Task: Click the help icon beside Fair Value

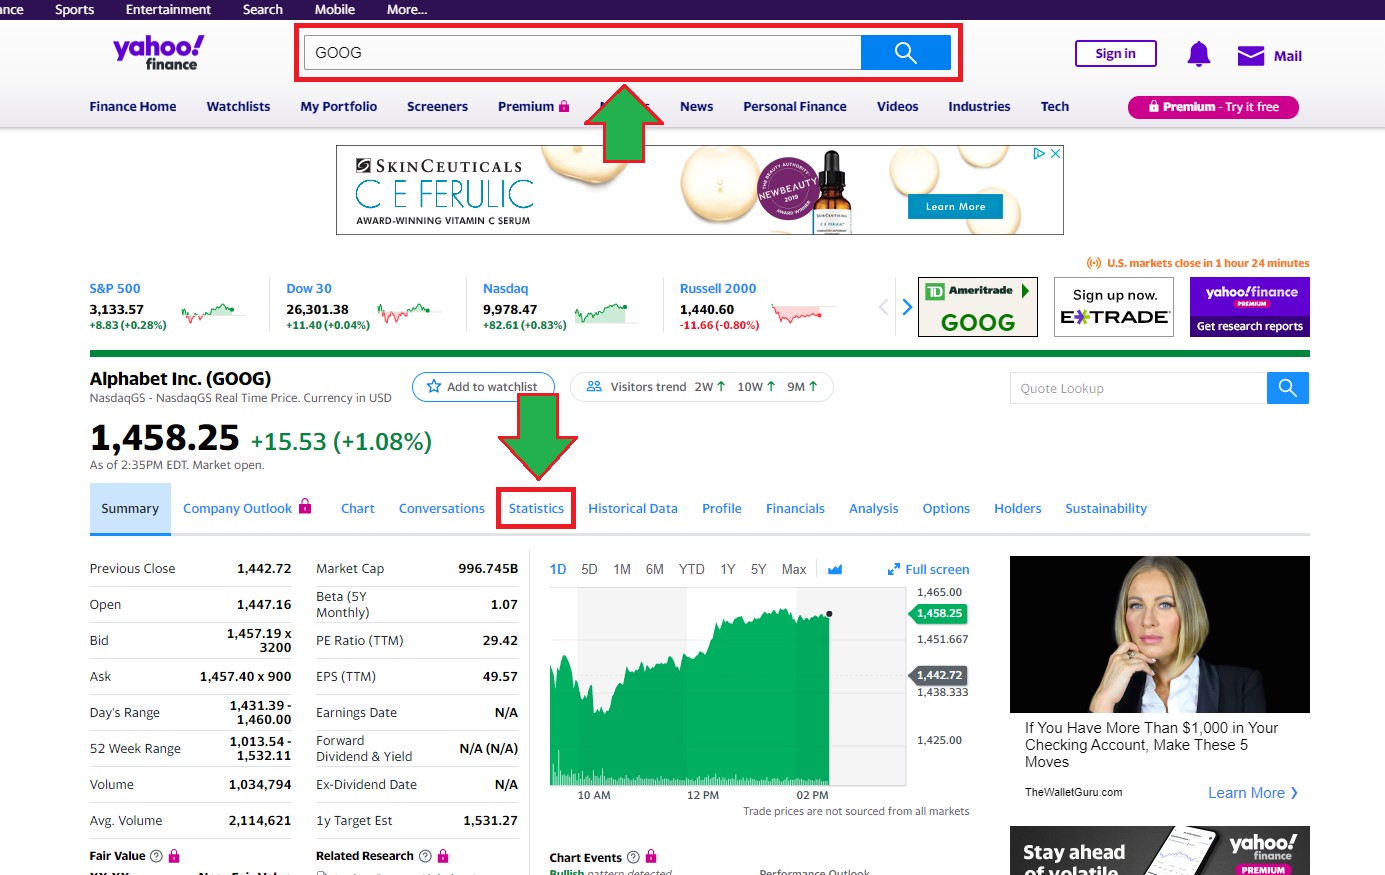Action: pos(156,856)
